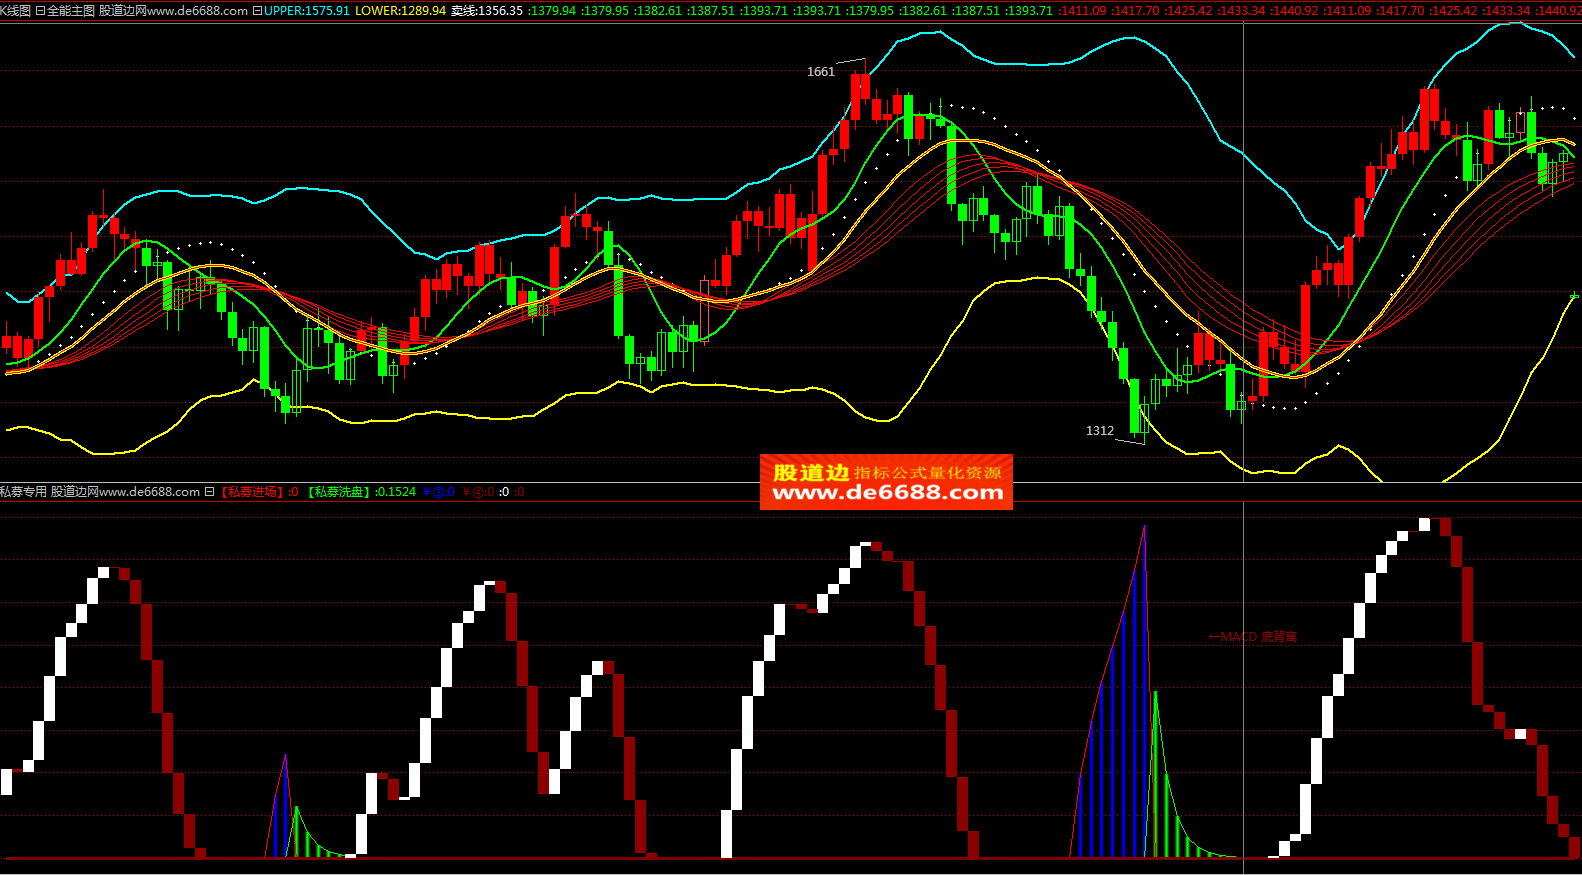Screen dimensions: 1582x875
Task: Click the 1312 low price marker
Action: [x=1099, y=431]
